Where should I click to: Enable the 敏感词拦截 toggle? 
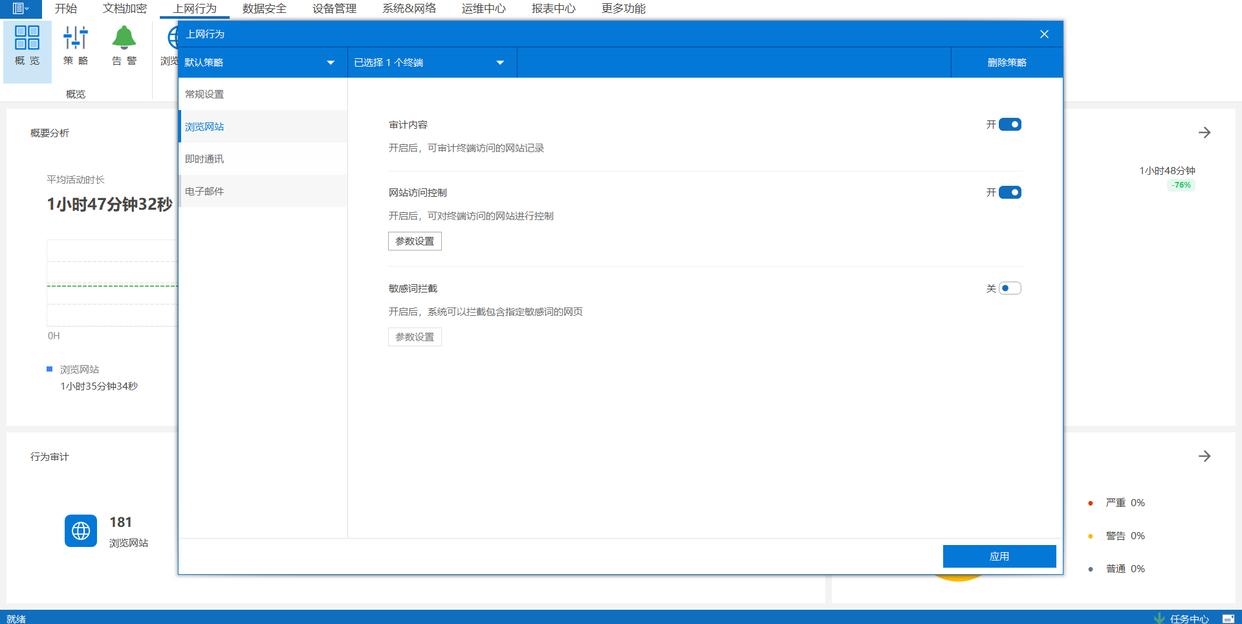1010,289
